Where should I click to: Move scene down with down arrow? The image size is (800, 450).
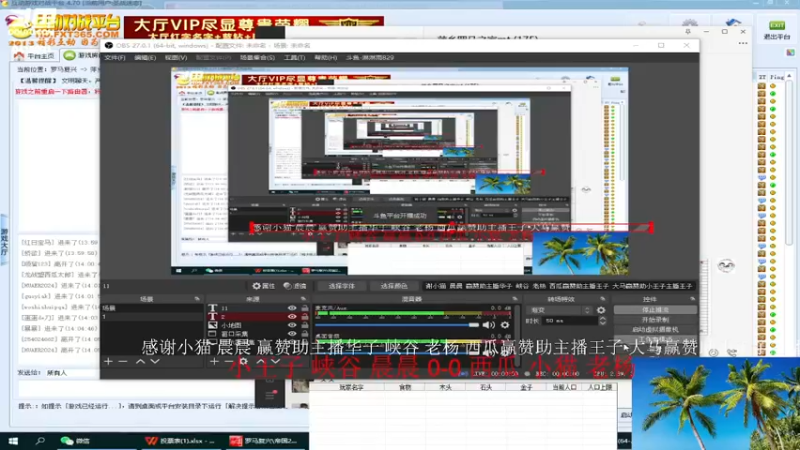[155, 361]
